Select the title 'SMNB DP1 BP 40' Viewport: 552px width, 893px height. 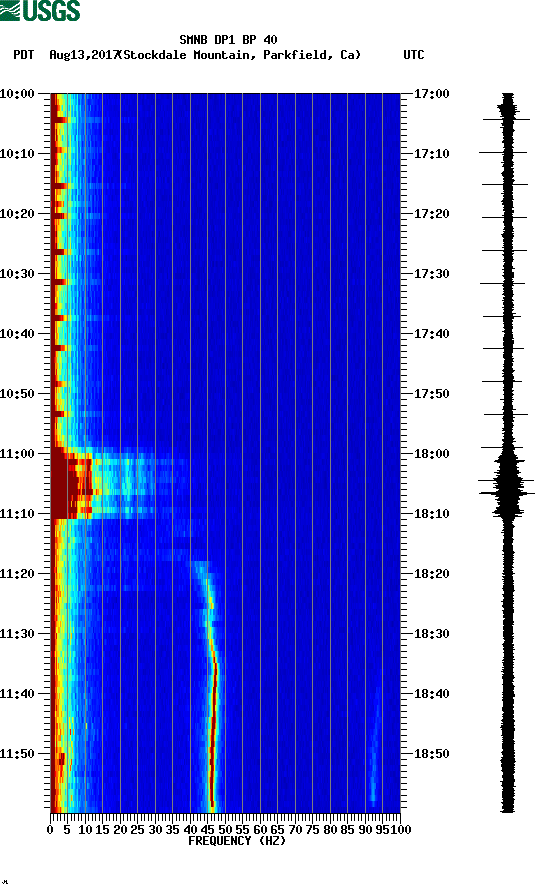click(x=228, y=40)
